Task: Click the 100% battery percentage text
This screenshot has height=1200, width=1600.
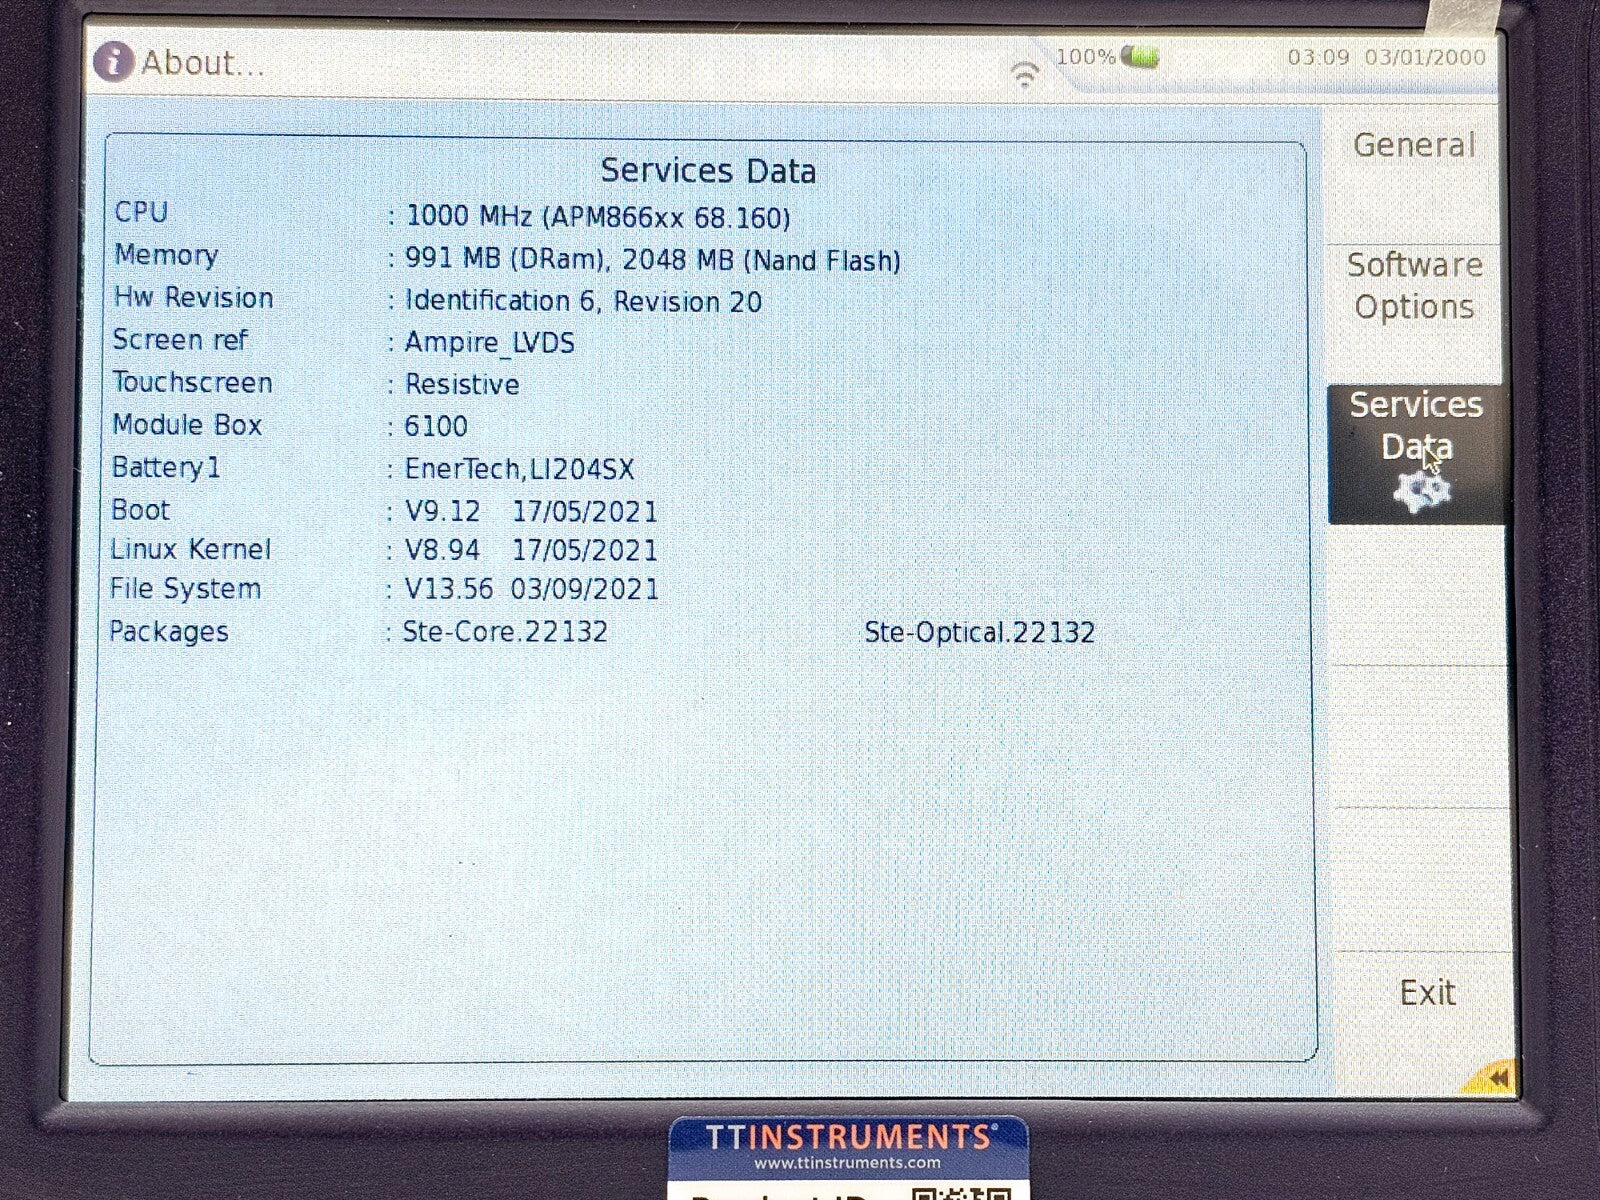Action: tap(1085, 57)
